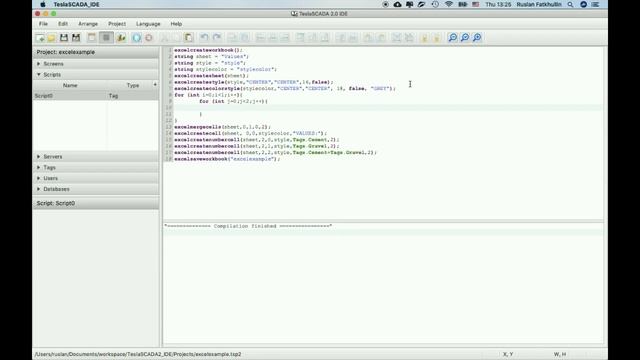The width and height of the screenshot is (640, 360).
Task: Click the cloud upload menu bar icon
Action: [x=397, y=4]
